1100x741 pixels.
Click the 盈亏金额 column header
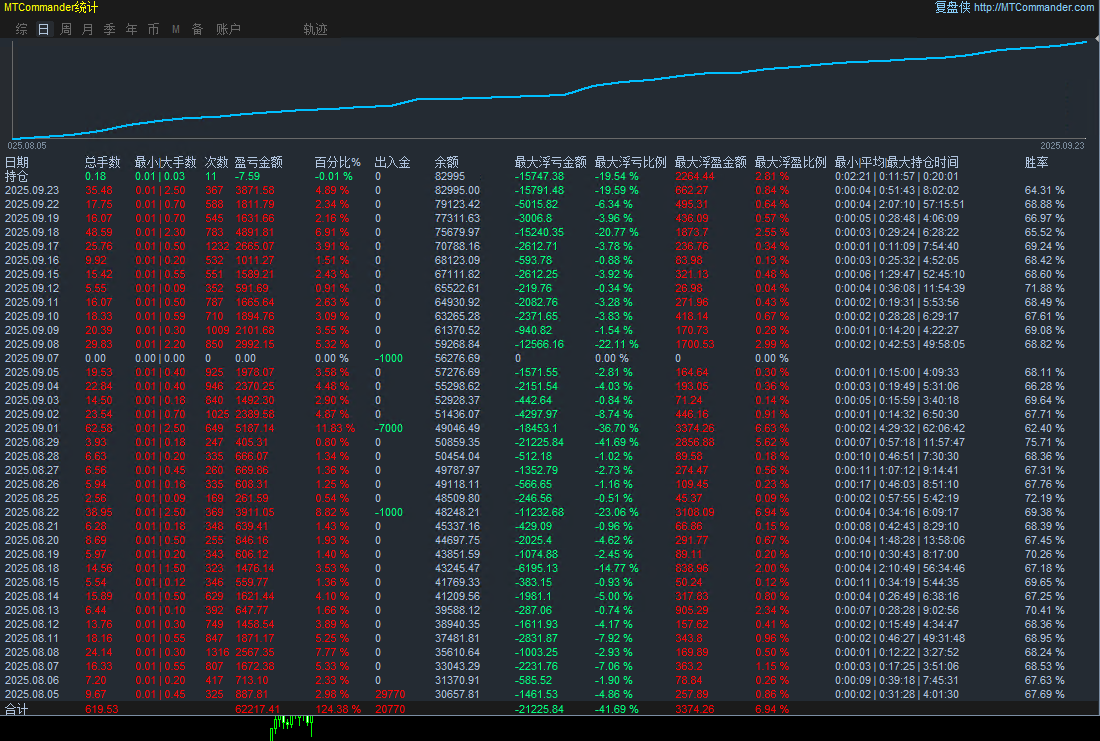click(258, 162)
